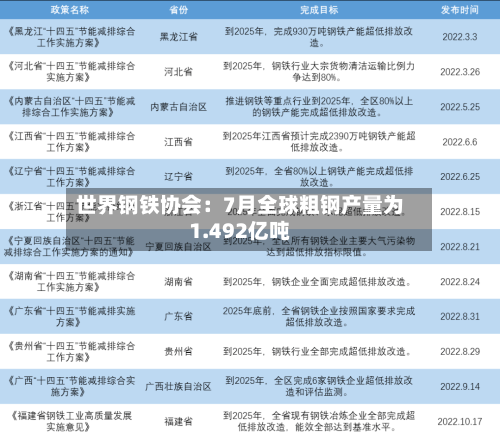Click the date 2022.5.25
This screenshot has width=500, height=439.
click(460, 107)
